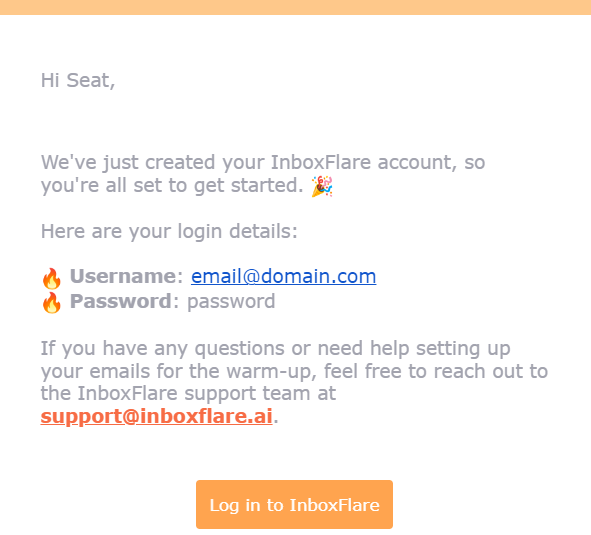Click the fire emoji beside Username
The width and height of the screenshot is (591, 535).
click(51, 278)
